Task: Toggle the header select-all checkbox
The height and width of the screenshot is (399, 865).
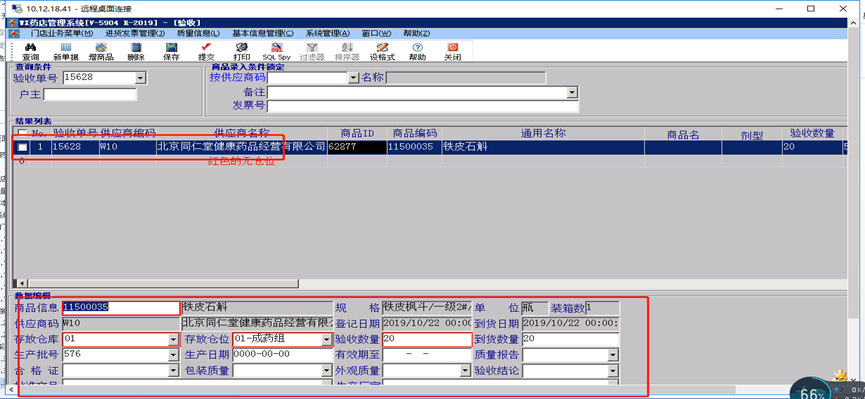Action: click(22, 133)
